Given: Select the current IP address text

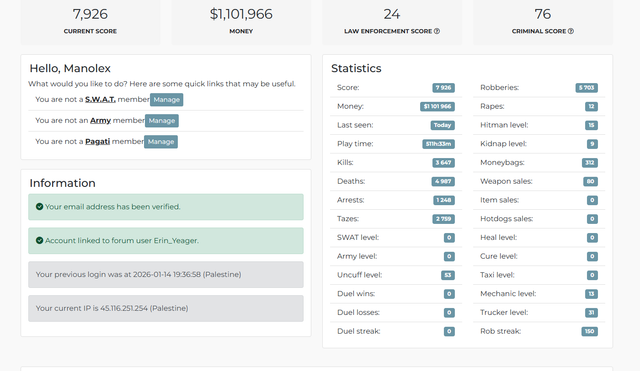Looking at the screenshot, I should (x=112, y=308).
